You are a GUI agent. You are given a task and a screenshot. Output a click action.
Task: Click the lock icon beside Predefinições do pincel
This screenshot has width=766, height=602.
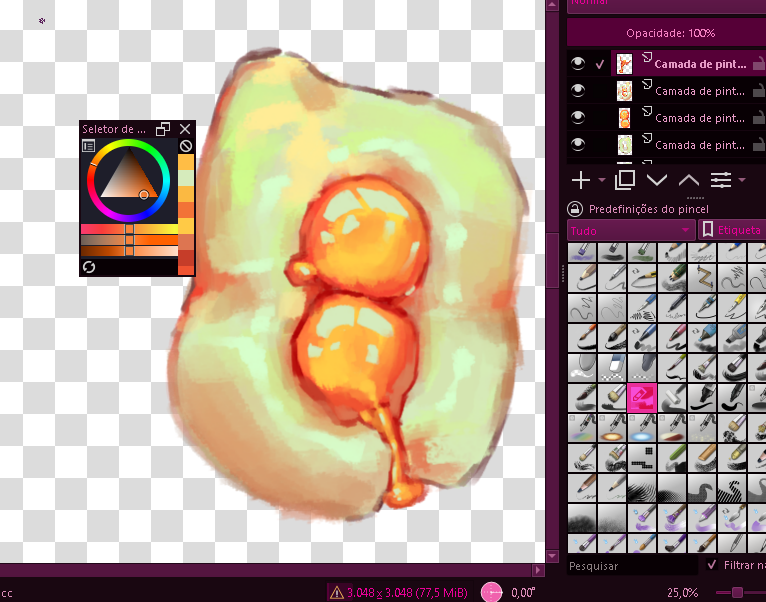[575, 209]
